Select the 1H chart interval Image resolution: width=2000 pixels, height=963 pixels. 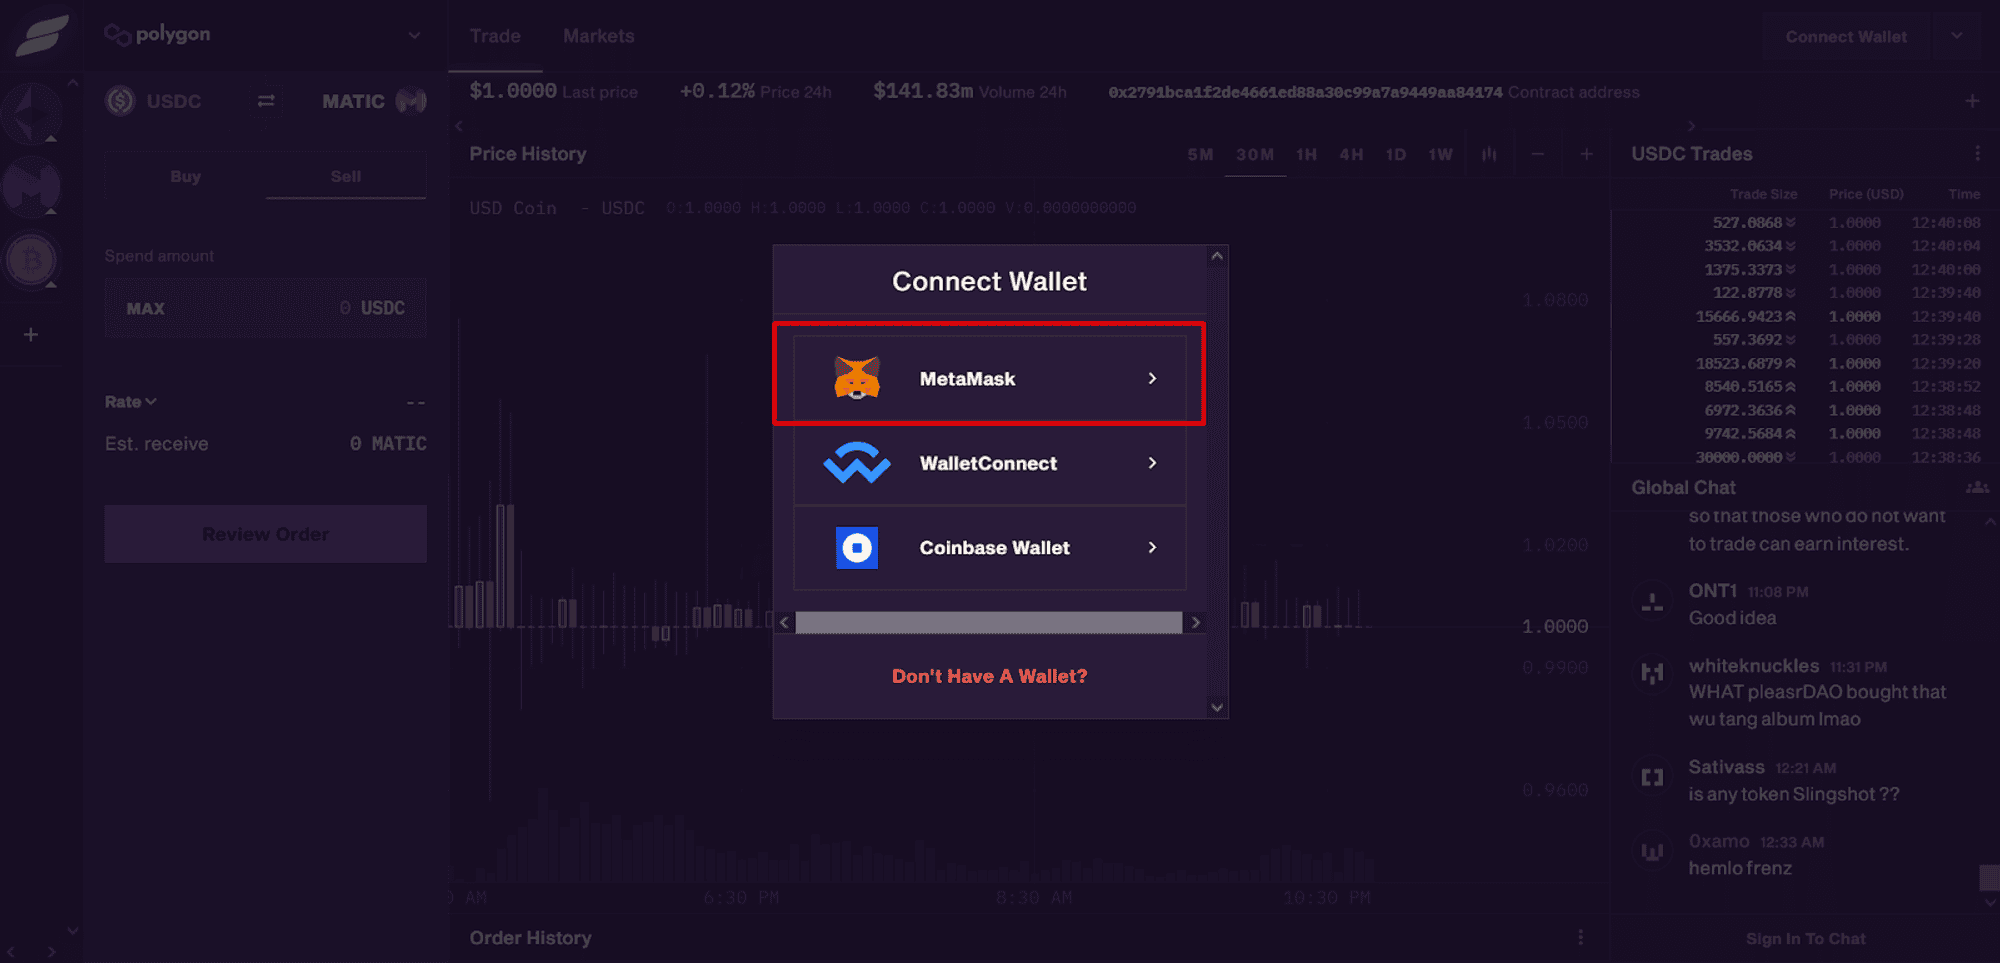coord(1306,154)
